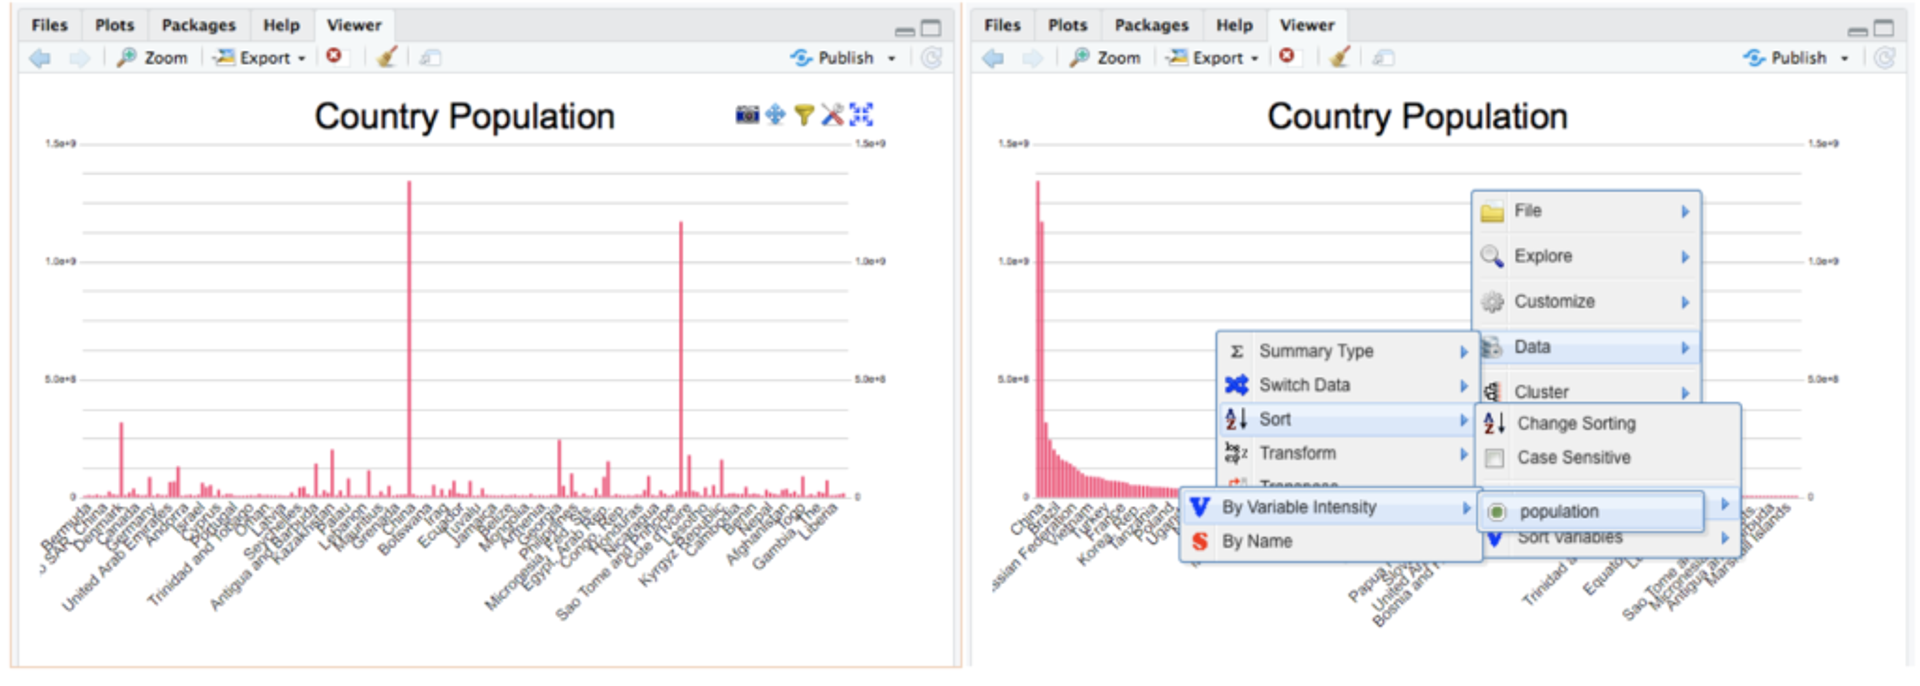Screen dimensions: 1920x686
Task: Click the forward arrow in right Viewer pane
Action: [1032, 58]
